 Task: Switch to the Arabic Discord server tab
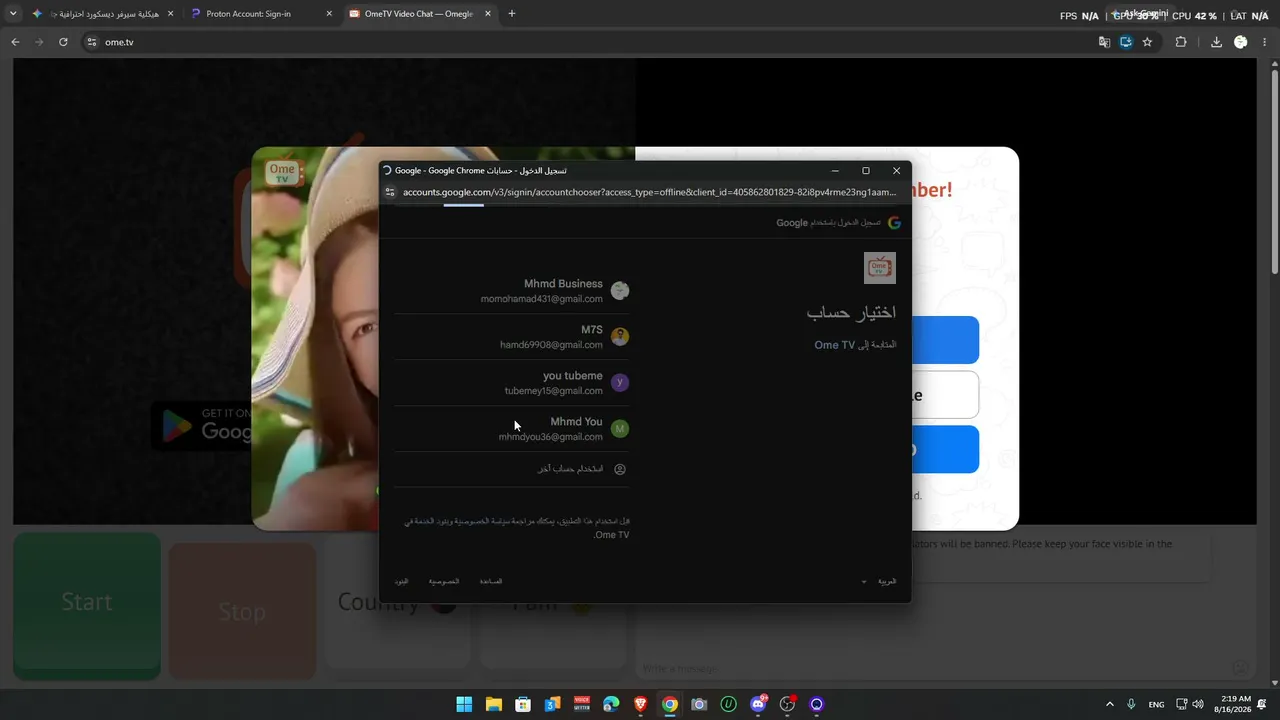103,14
